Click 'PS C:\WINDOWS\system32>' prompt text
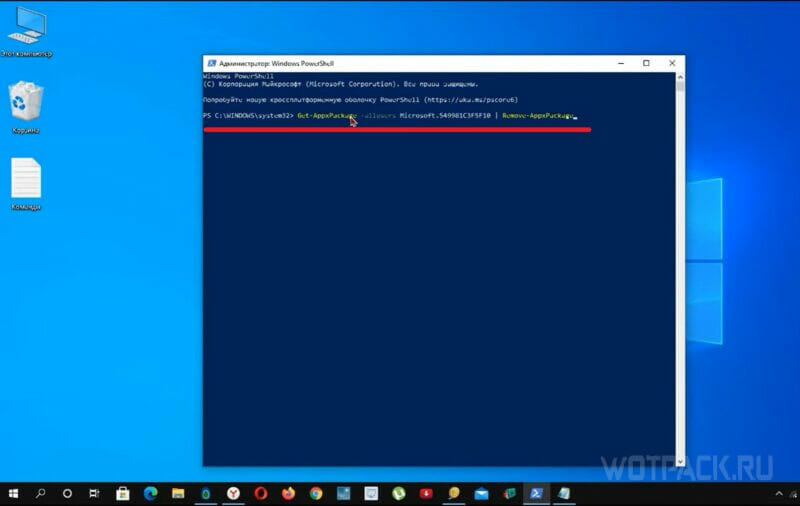This screenshot has height=506, width=800. point(248,116)
